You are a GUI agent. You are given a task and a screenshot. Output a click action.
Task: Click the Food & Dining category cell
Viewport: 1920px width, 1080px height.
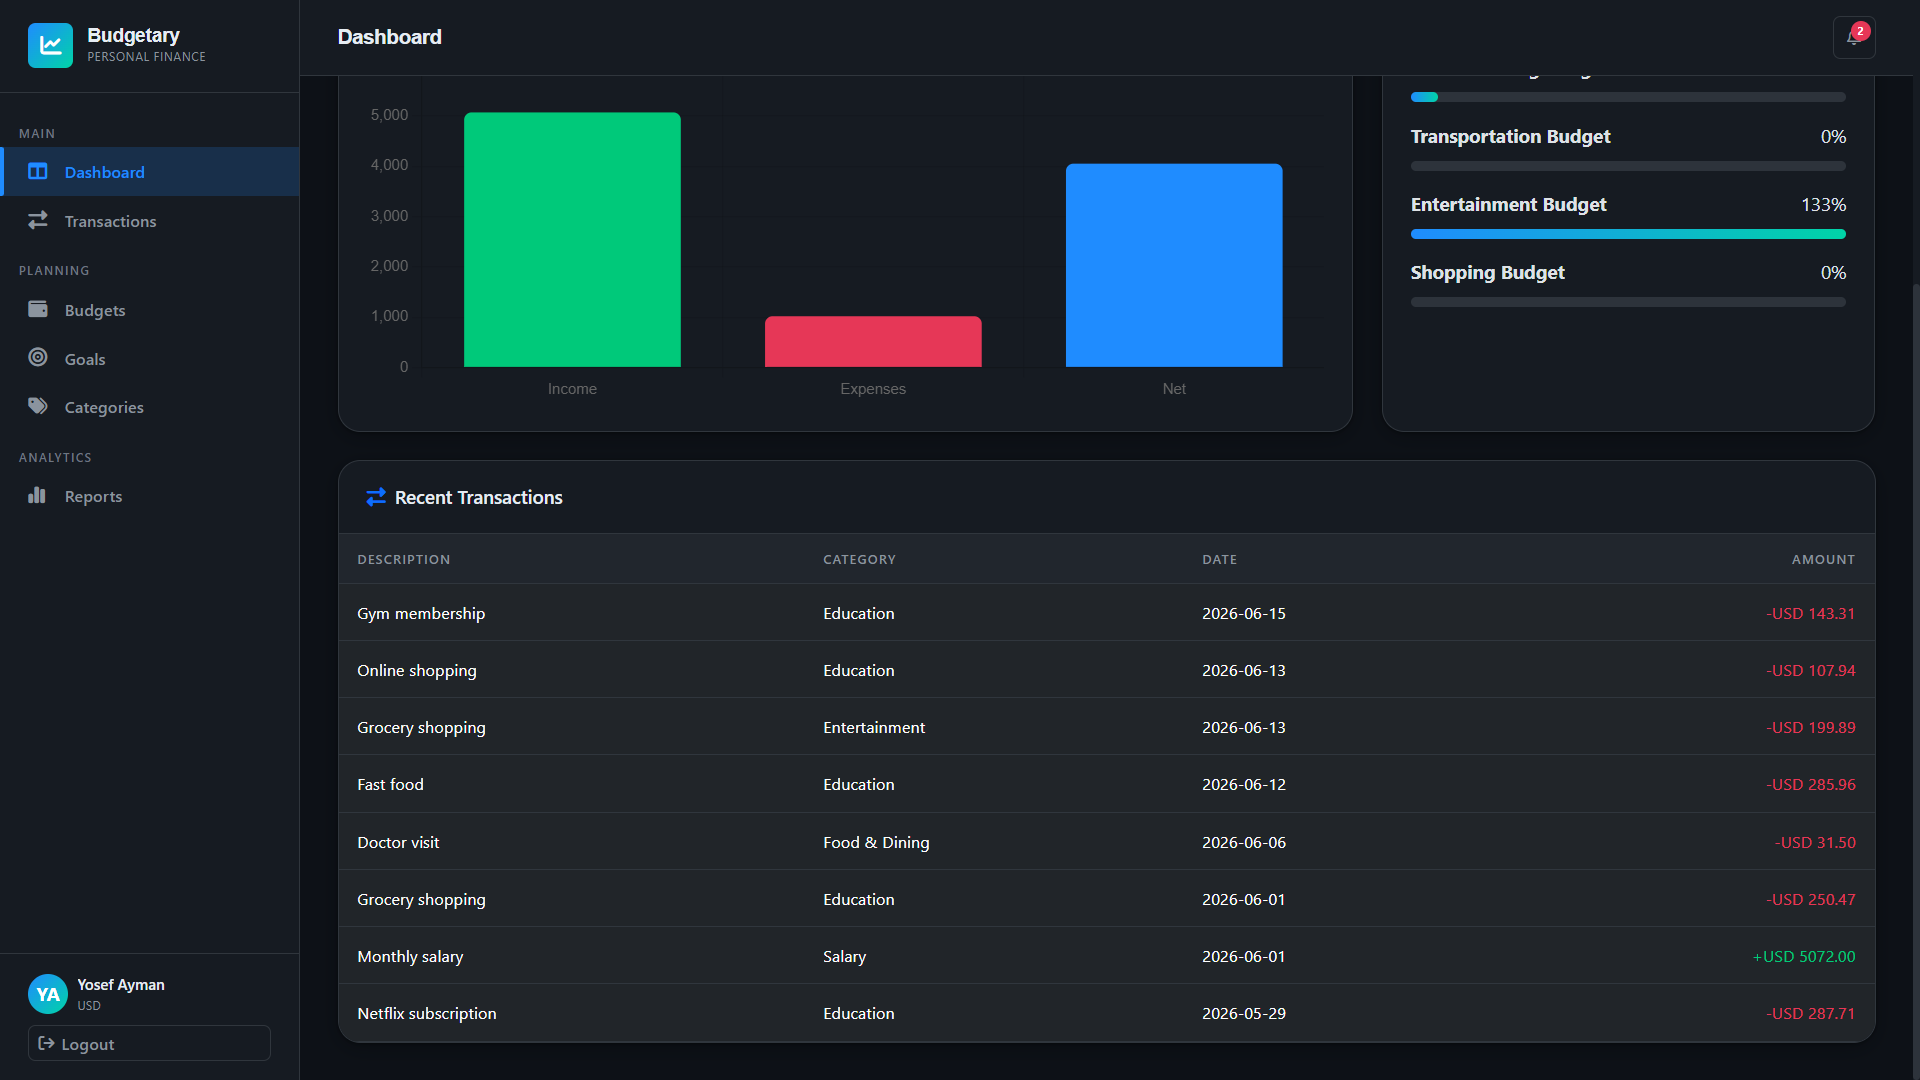pos(876,842)
